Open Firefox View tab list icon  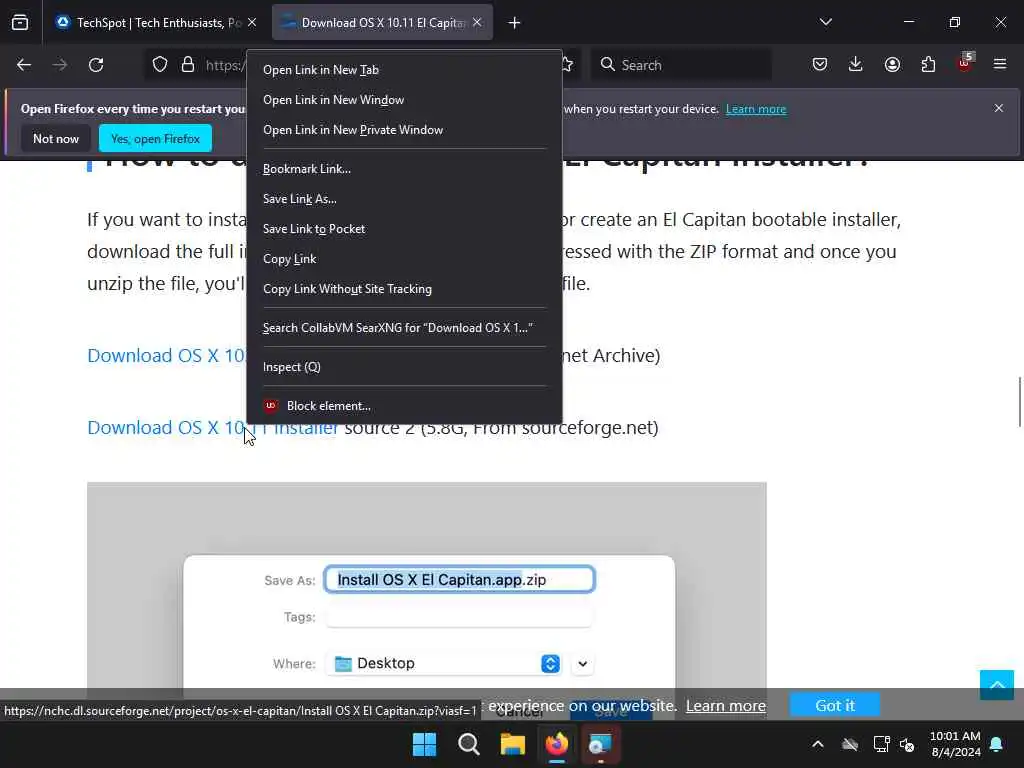click(x=20, y=23)
